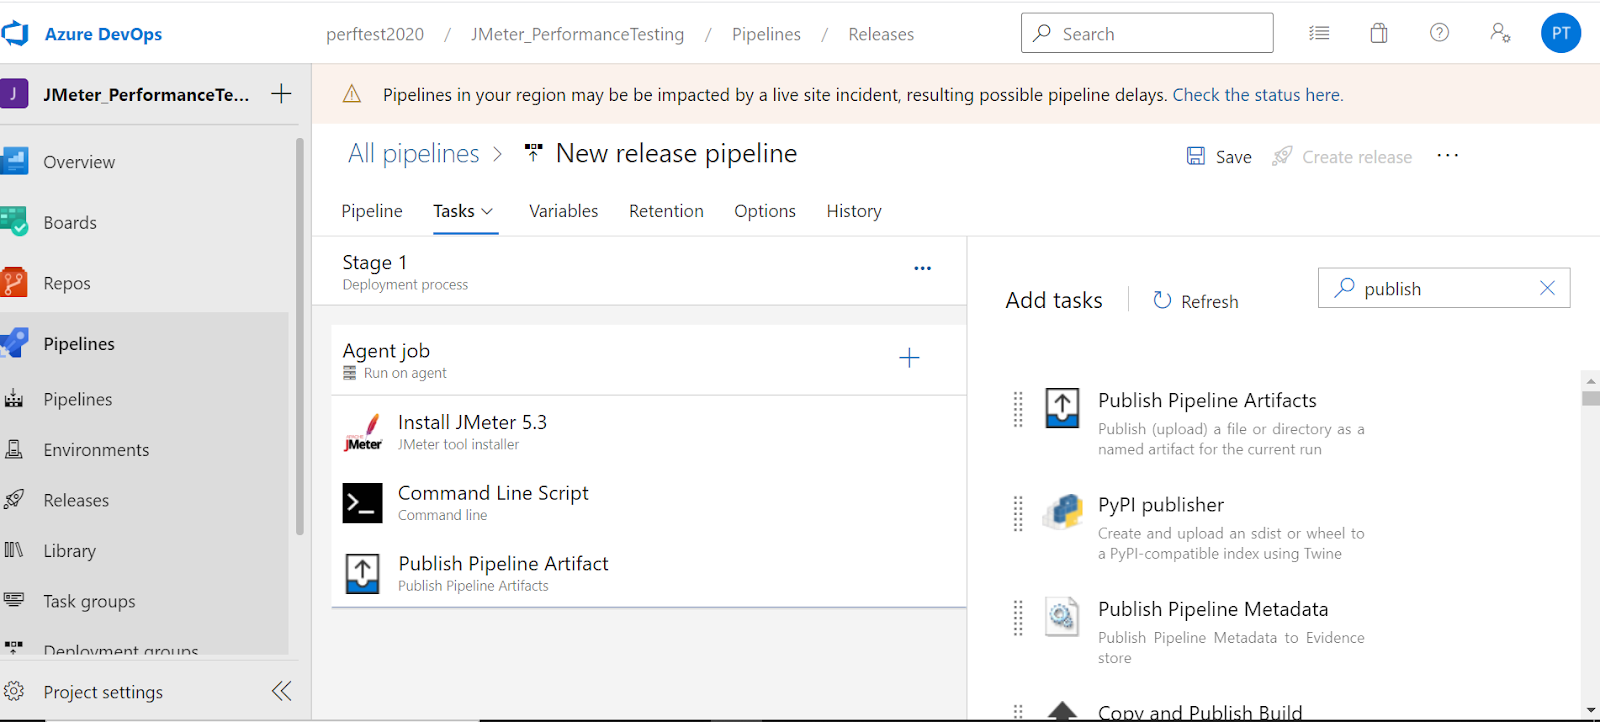Select the Pipelines hub in sidebar

(x=79, y=344)
